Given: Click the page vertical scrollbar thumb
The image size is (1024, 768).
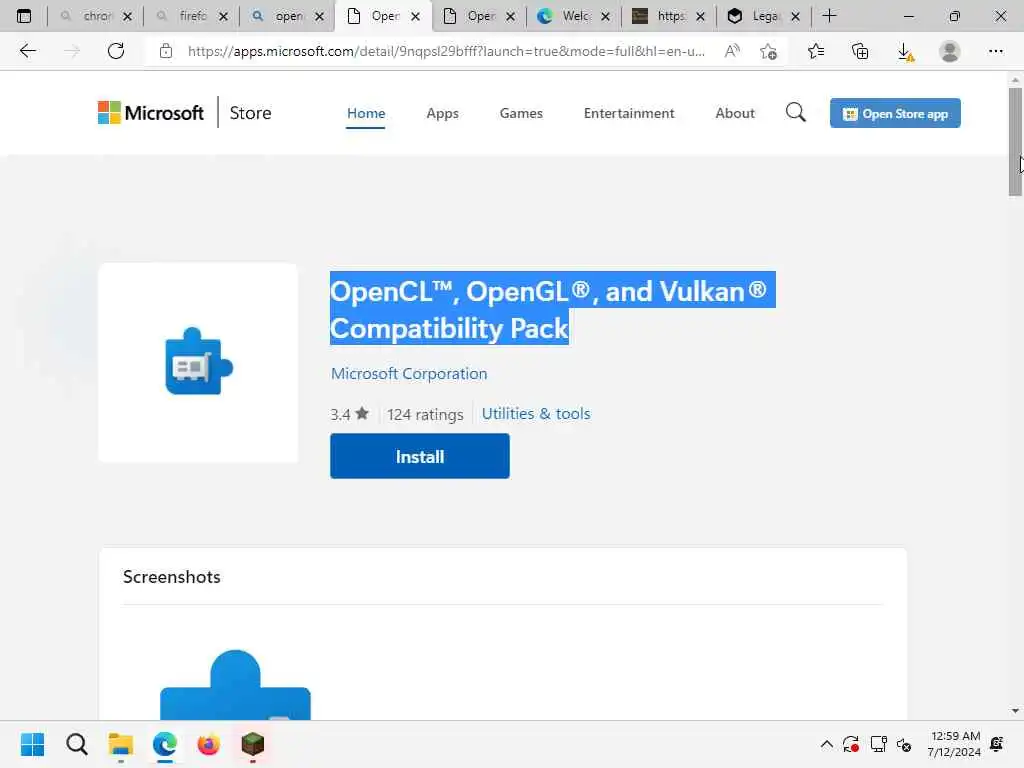Looking at the screenshot, I should click(x=1015, y=141).
